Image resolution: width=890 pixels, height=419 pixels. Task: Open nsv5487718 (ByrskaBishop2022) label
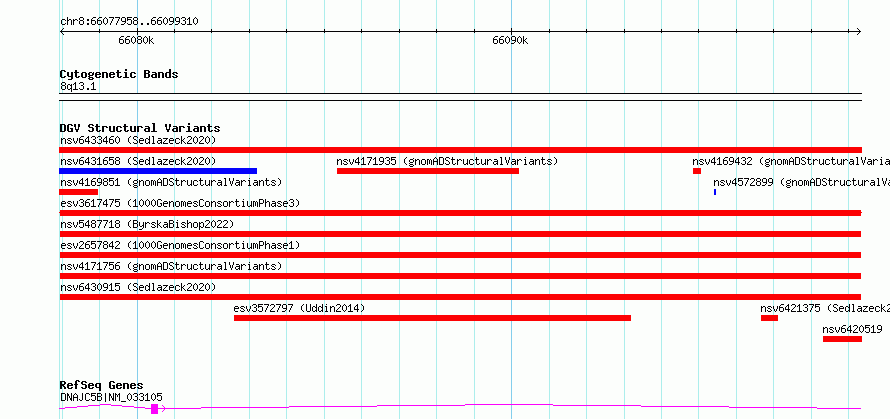pos(147,224)
